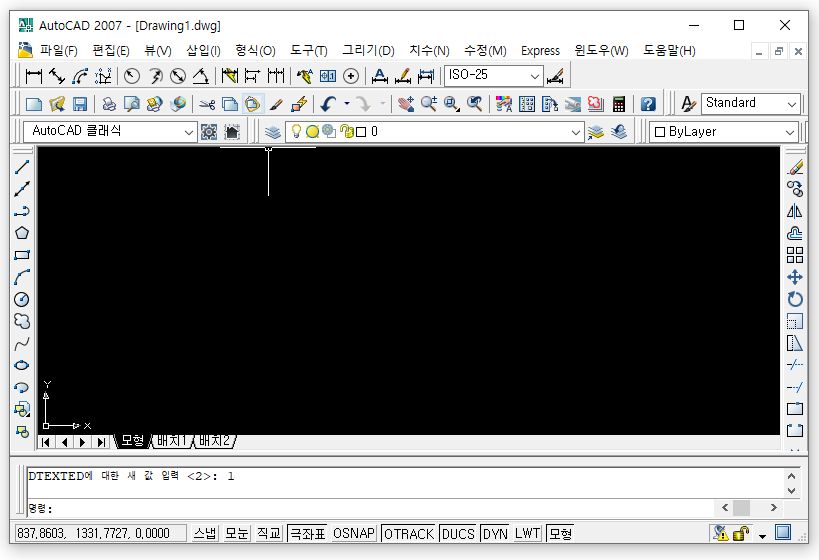Toggle OTRACK in status bar
Viewport: 819px width, 560px height.
point(408,533)
